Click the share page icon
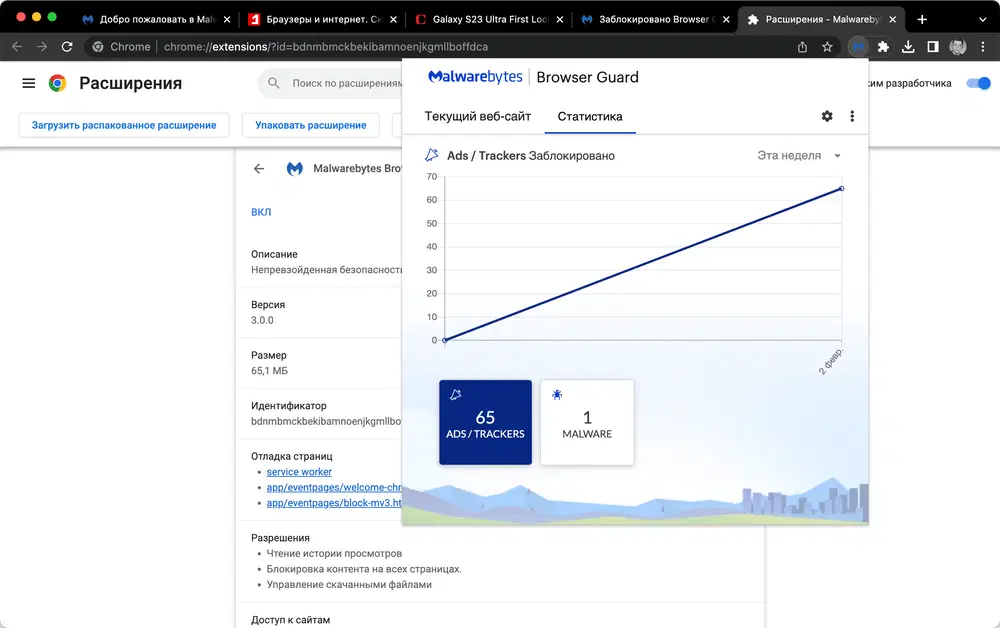 point(802,47)
